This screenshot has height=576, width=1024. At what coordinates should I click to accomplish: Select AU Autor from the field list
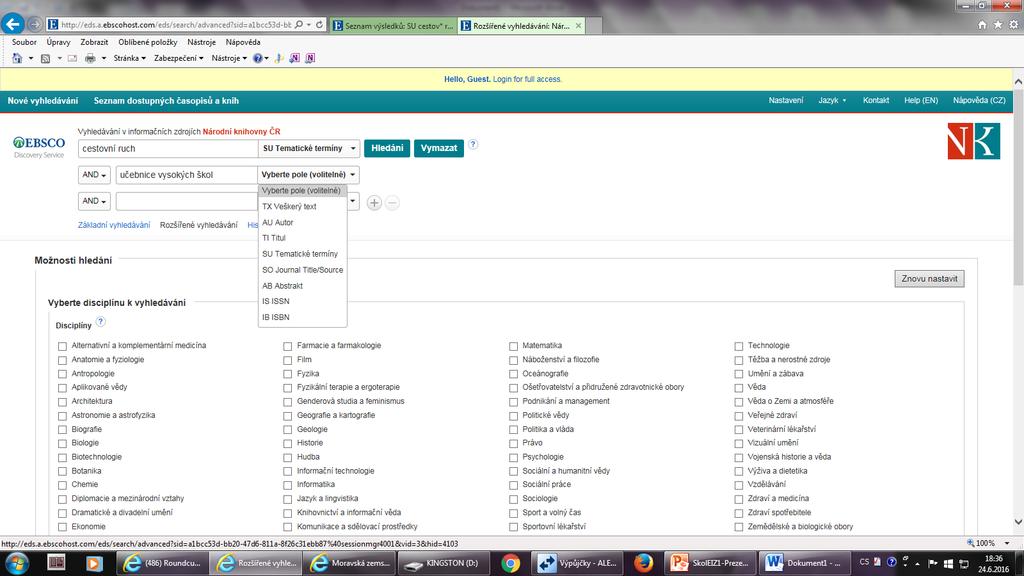302,223
